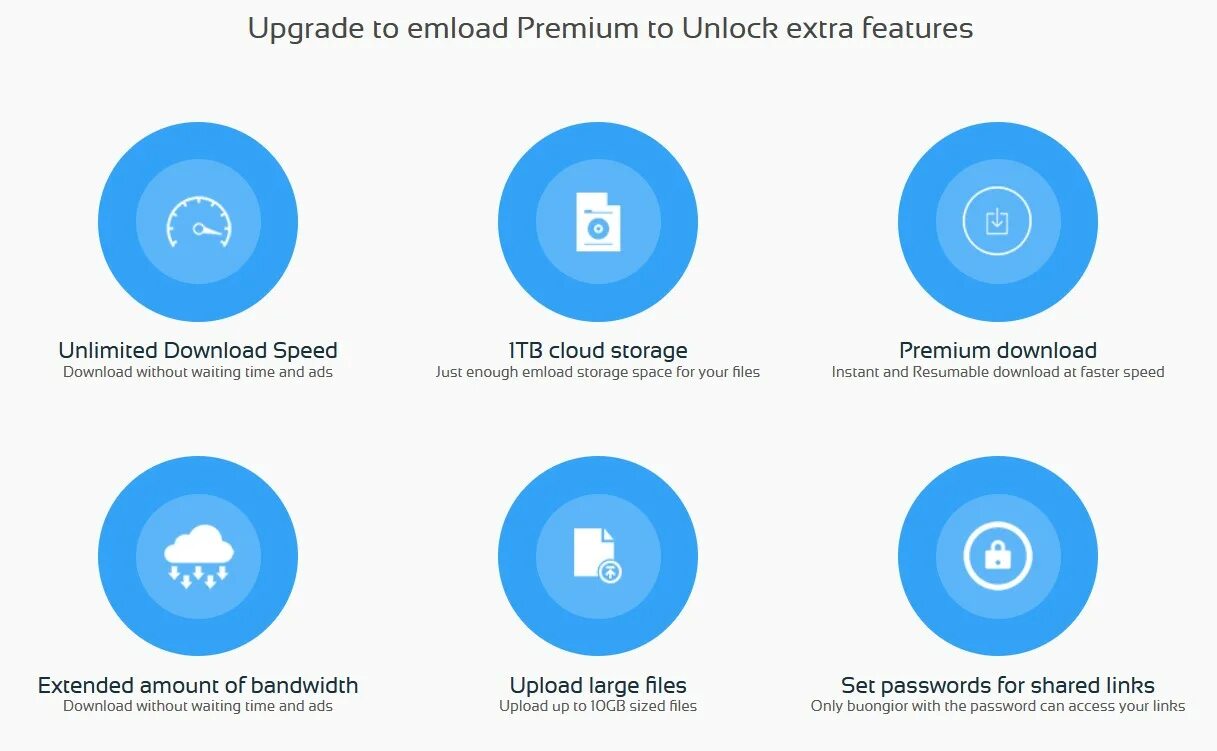Select the Unlimited Download Speed heading
Viewport: 1217px width, 751px height.
pyautogui.click(x=198, y=350)
